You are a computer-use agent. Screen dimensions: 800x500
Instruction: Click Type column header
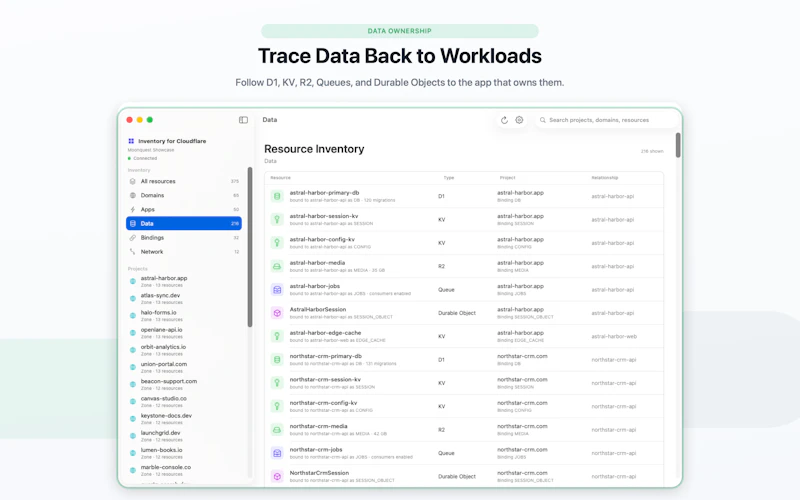[x=448, y=178]
